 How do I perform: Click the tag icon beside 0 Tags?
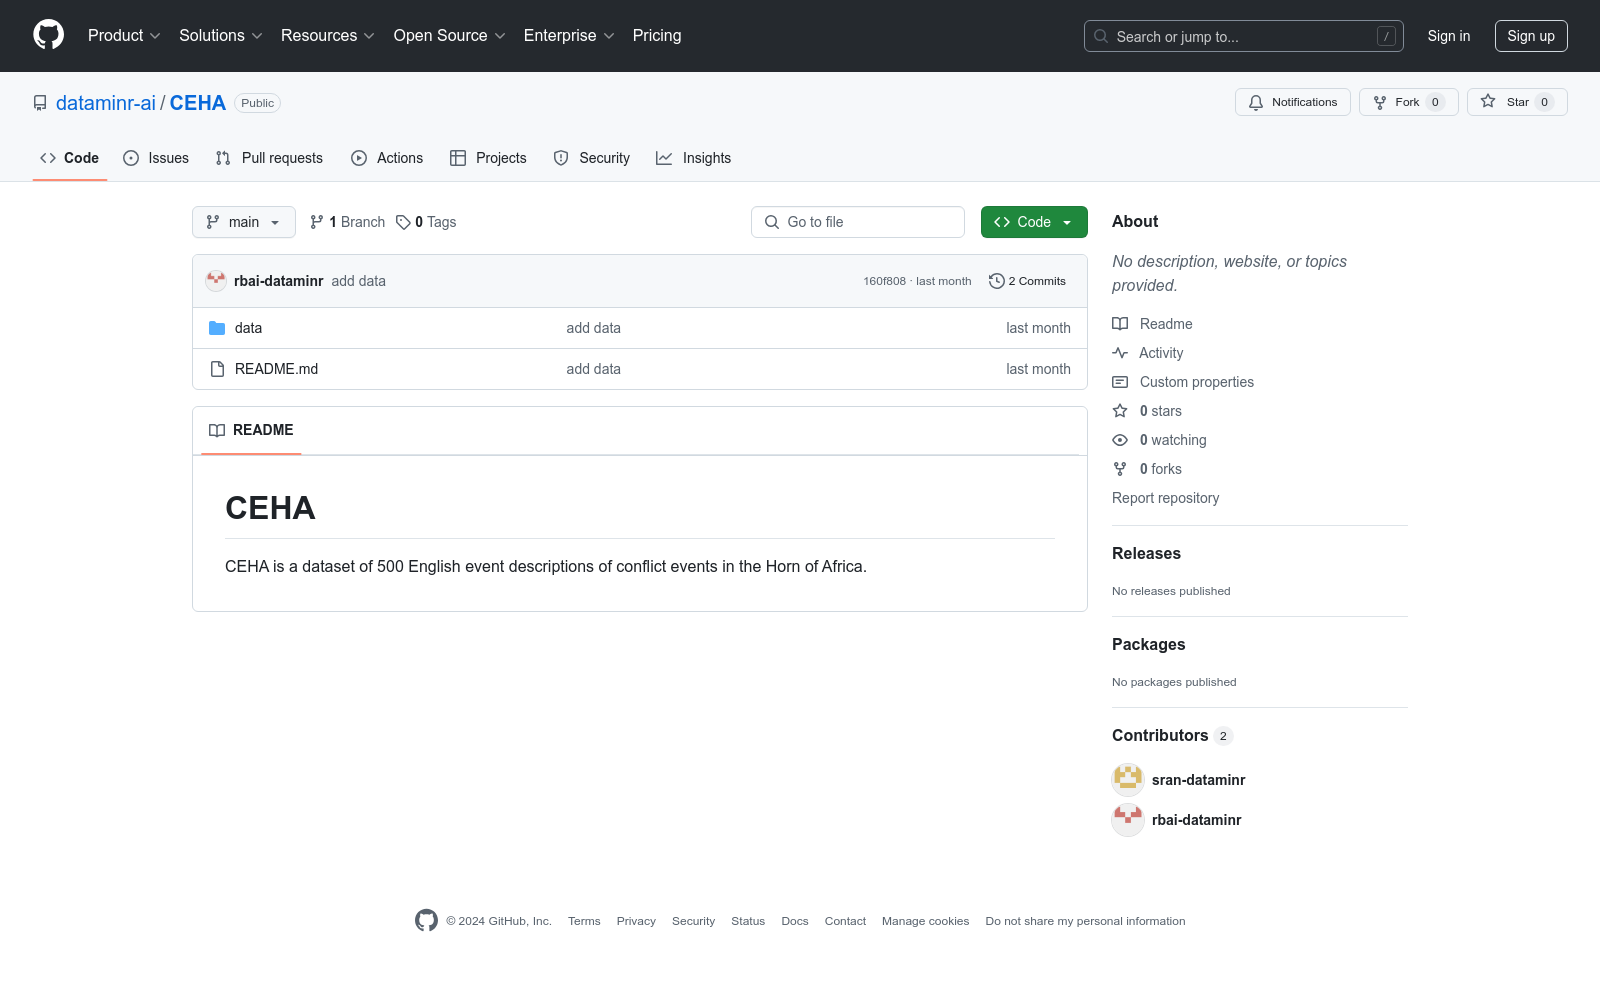coord(403,222)
